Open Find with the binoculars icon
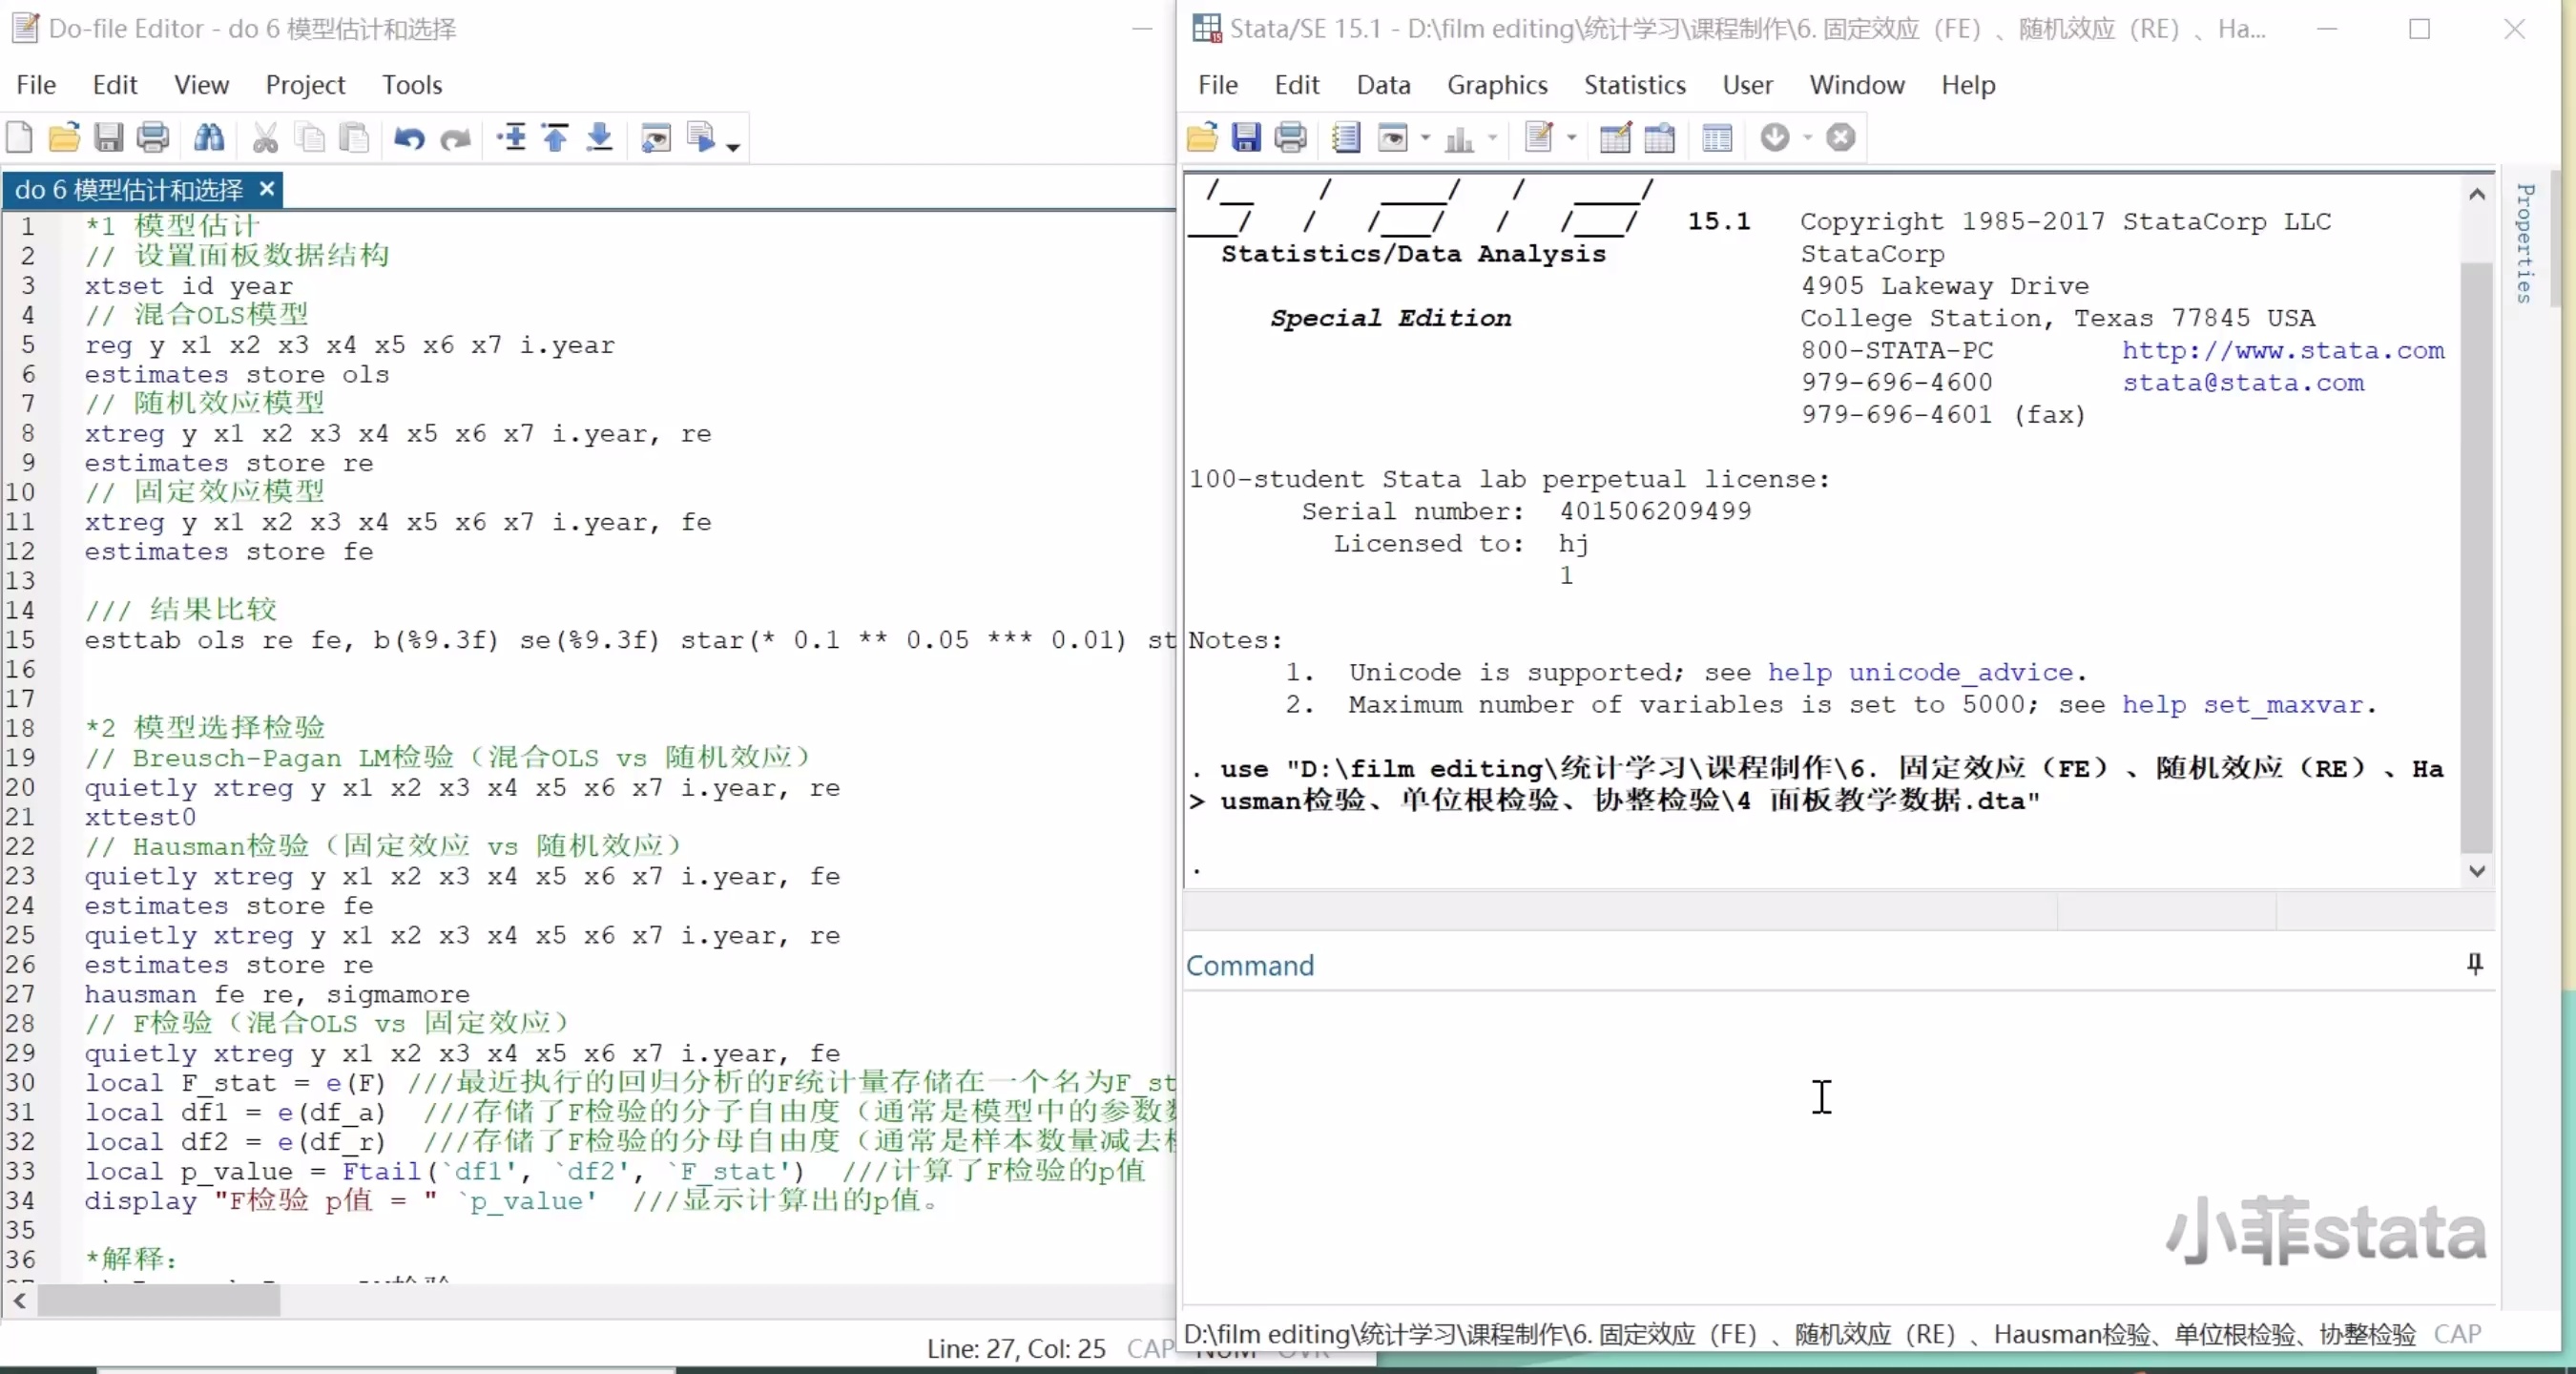2576x1374 pixels. click(x=209, y=137)
